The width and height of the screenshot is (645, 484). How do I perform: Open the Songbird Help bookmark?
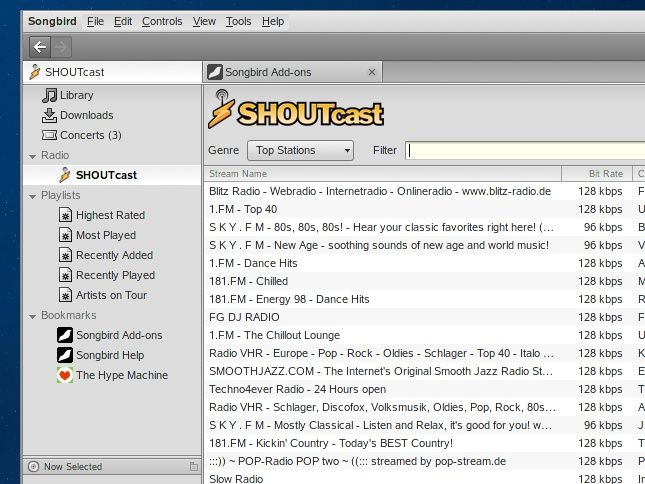coord(112,355)
